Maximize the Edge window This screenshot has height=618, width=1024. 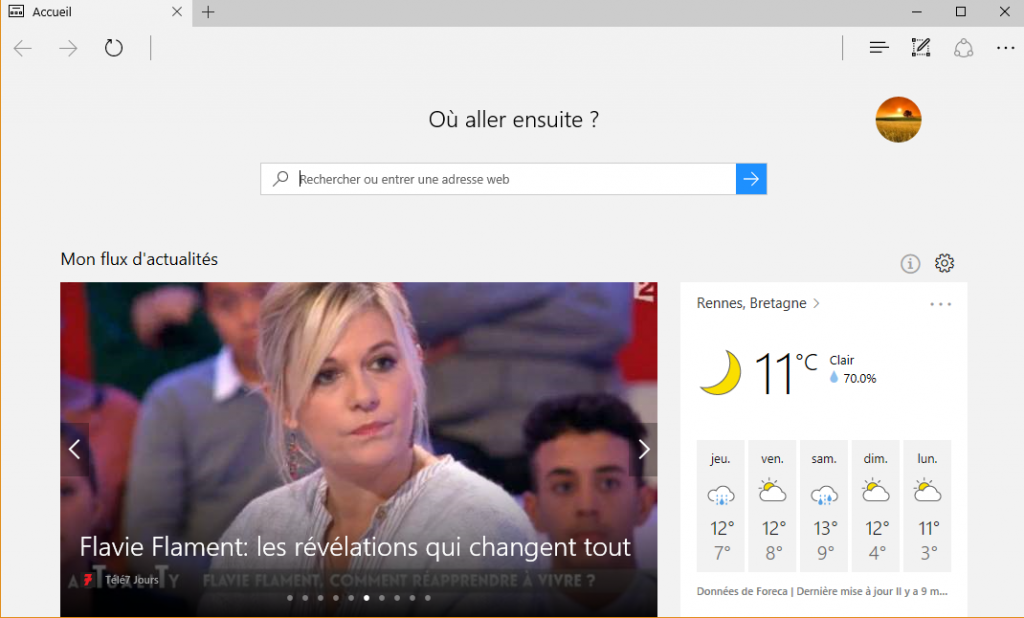coord(961,12)
